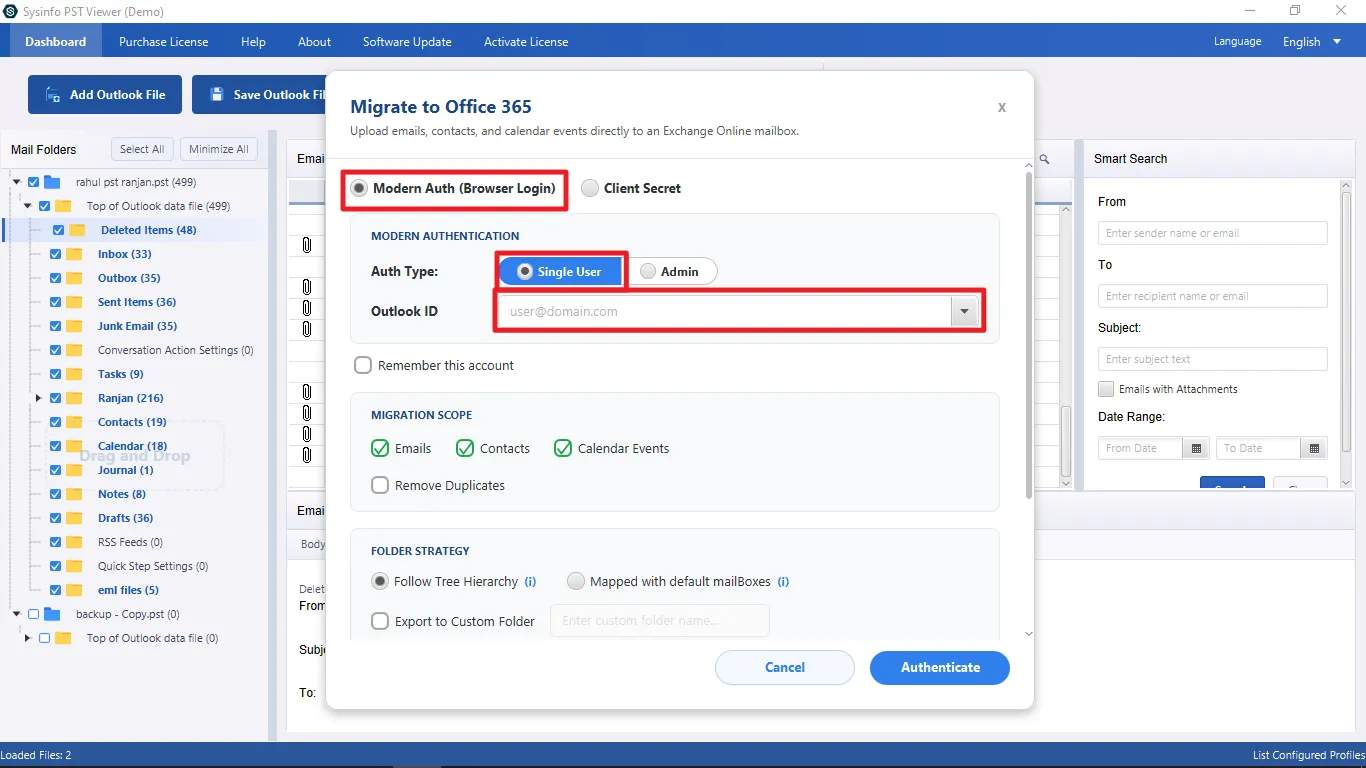Click the info icon beside Mapped with default mailBoxes
Screen dimensions: 1366x768
[x=783, y=581]
